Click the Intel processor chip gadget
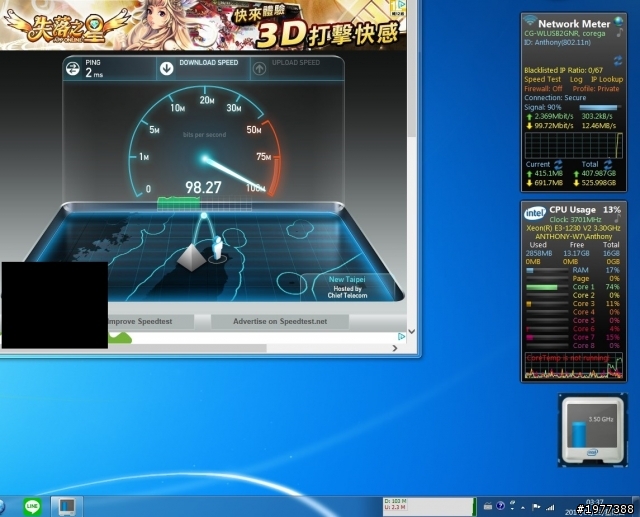The width and height of the screenshot is (640, 517). tap(593, 430)
